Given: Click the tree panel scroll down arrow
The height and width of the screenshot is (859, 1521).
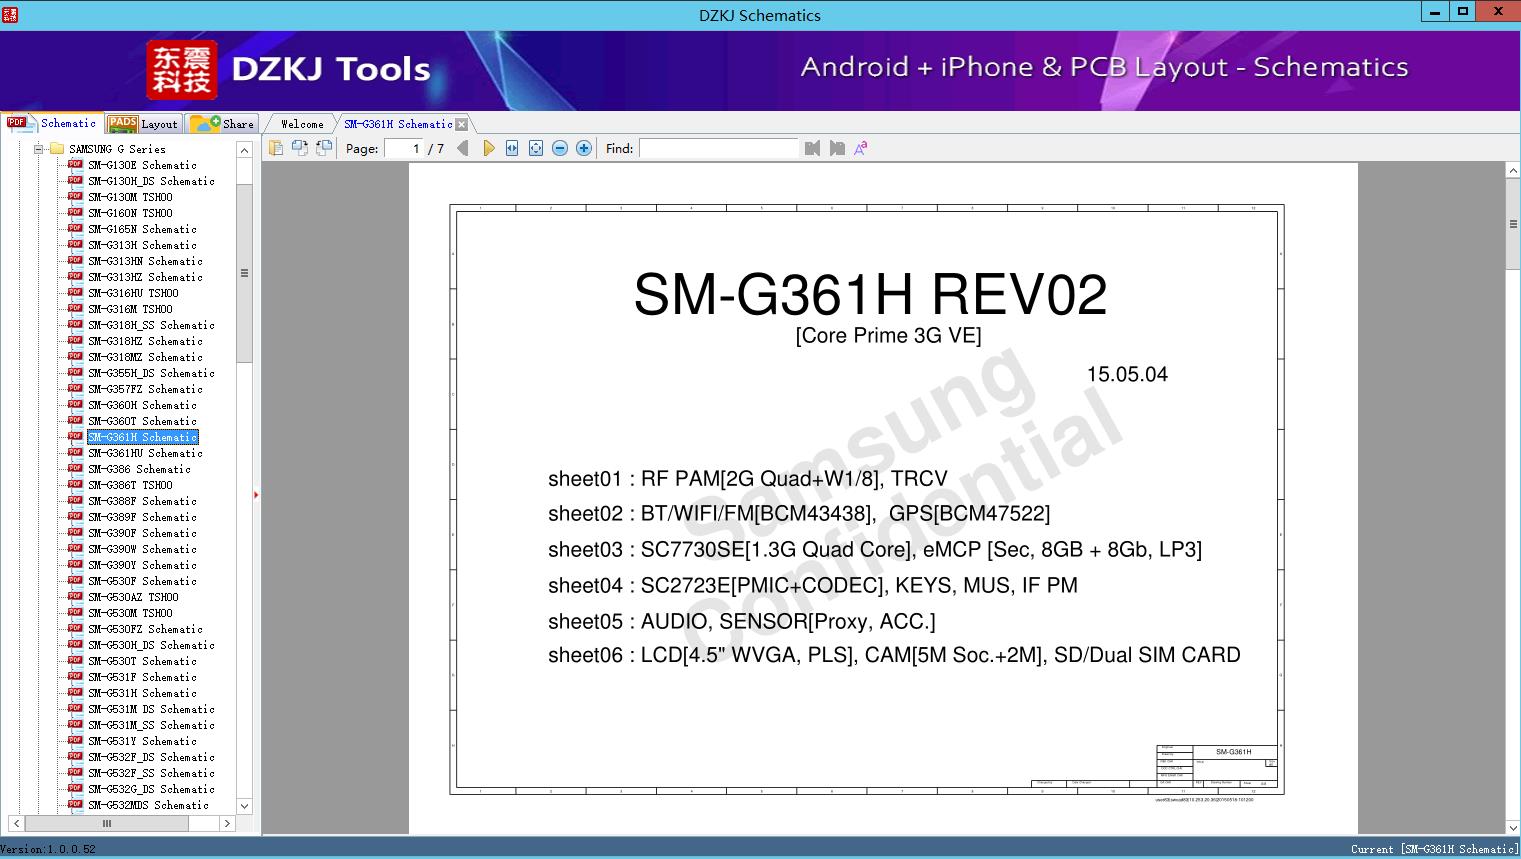Looking at the screenshot, I should pyautogui.click(x=244, y=806).
